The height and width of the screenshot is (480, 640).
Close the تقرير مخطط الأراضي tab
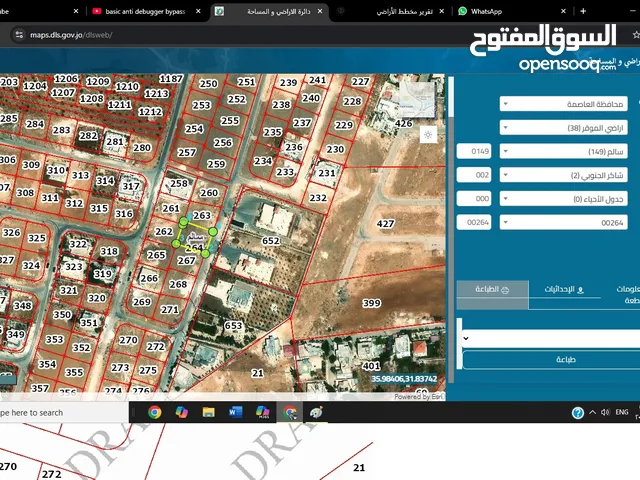click(x=442, y=11)
